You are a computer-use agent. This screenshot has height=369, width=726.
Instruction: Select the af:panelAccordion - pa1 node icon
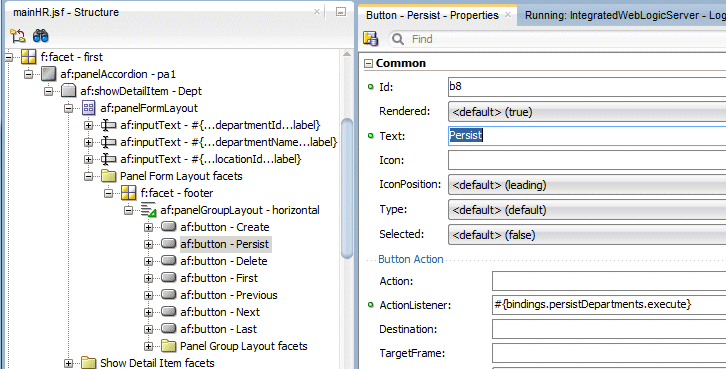coord(48,74)
